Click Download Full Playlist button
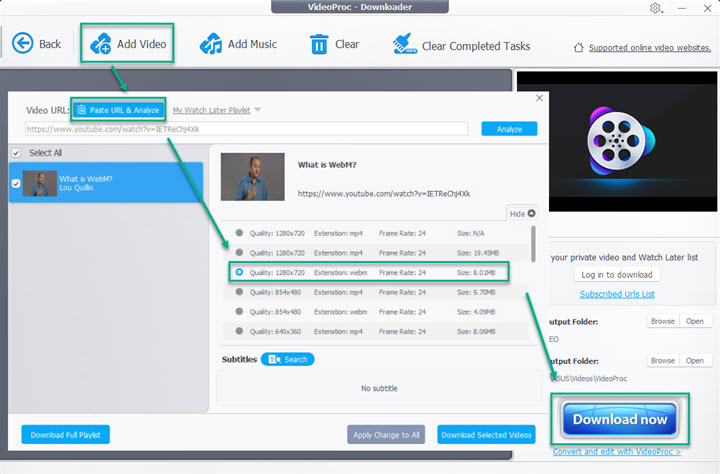The width and height of the screenshot is (720, 474). pos(66,434)
